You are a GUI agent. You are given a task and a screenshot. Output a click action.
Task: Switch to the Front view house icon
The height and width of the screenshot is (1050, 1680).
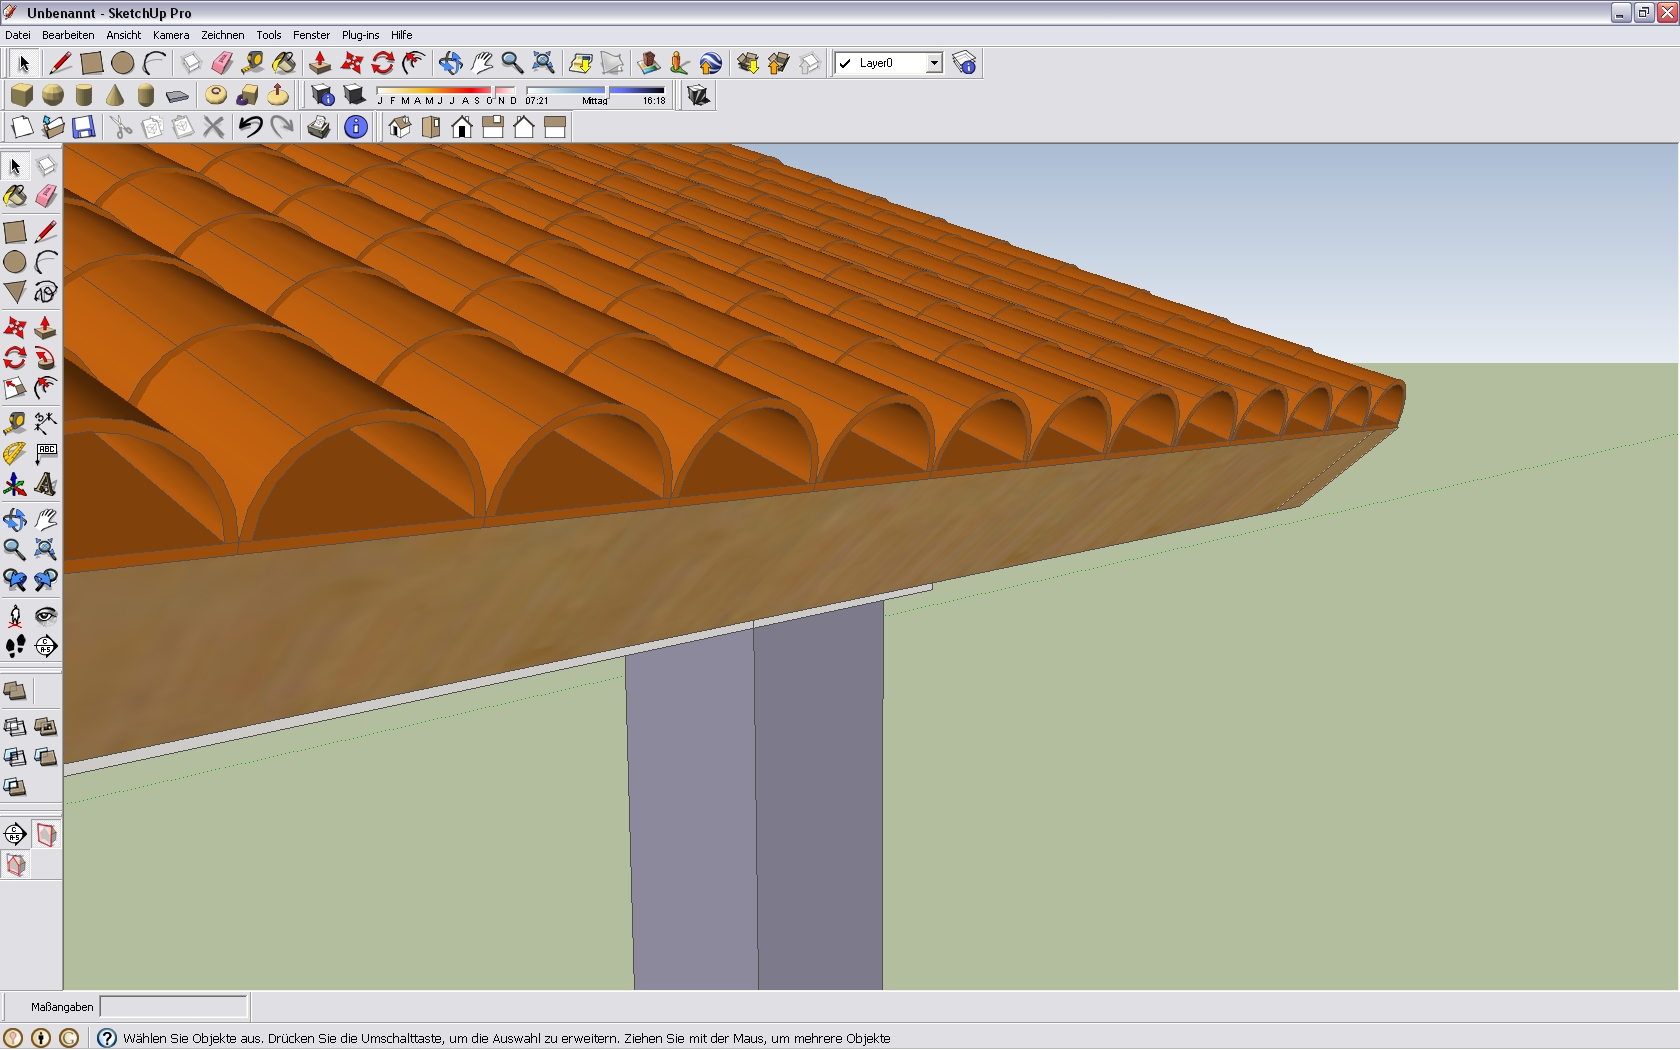pos(462,127)
